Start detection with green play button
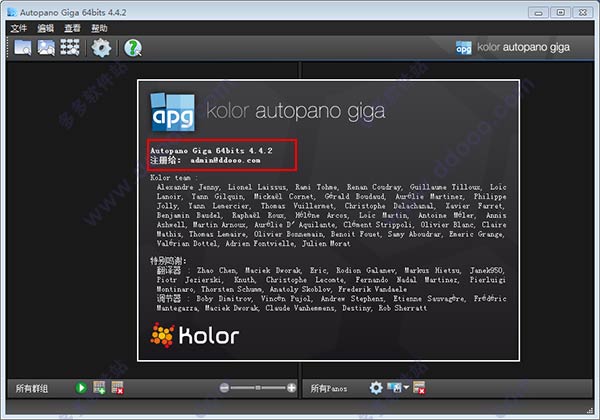The height and width of the screenshot is (420, 600). [x=81, y=388]
